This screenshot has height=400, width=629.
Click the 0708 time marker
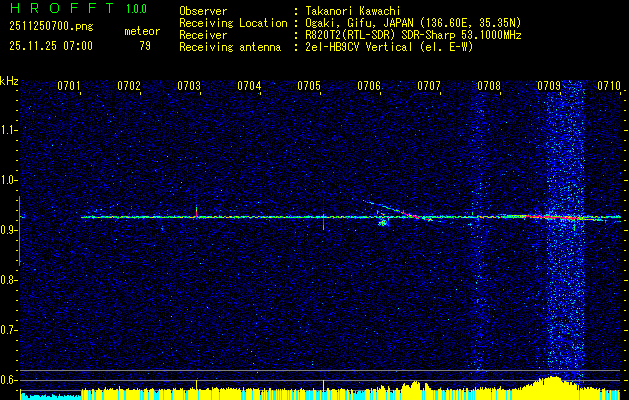point(489,85)
